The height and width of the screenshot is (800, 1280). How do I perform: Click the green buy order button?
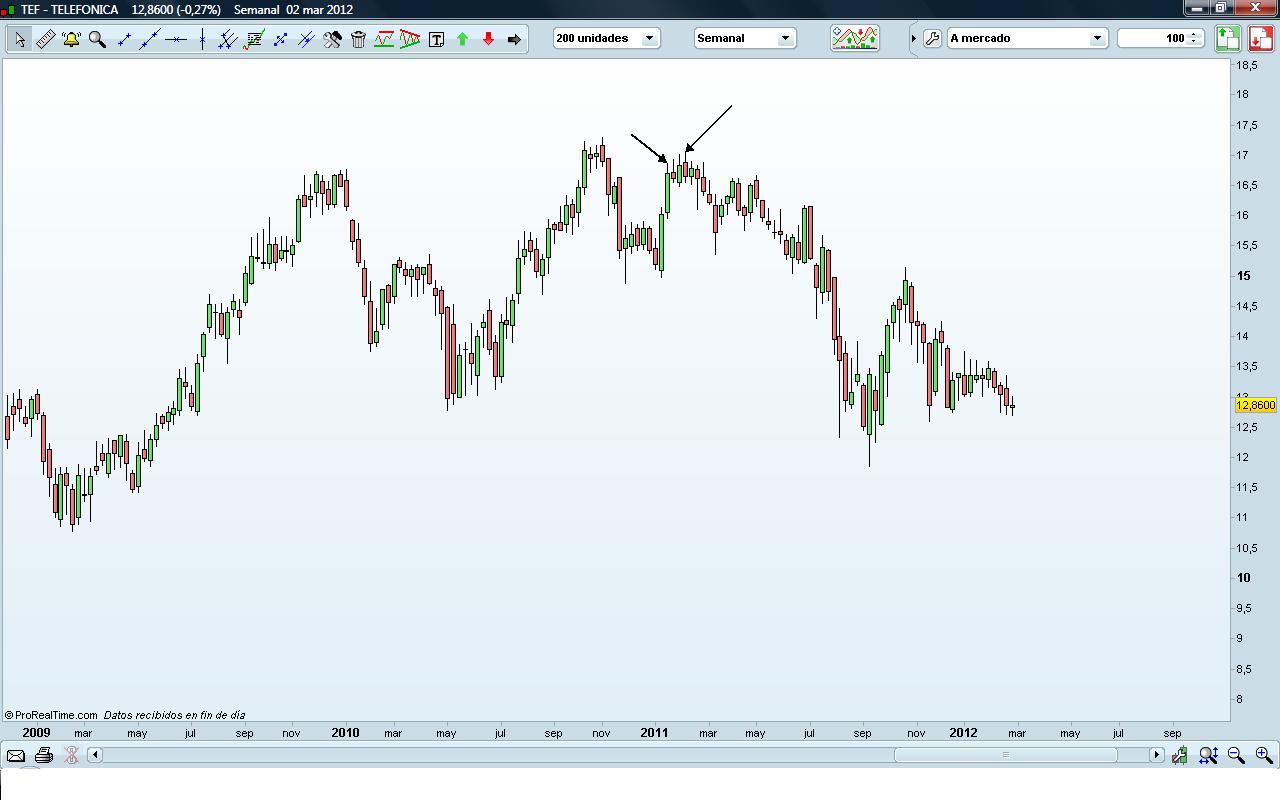1227,38
